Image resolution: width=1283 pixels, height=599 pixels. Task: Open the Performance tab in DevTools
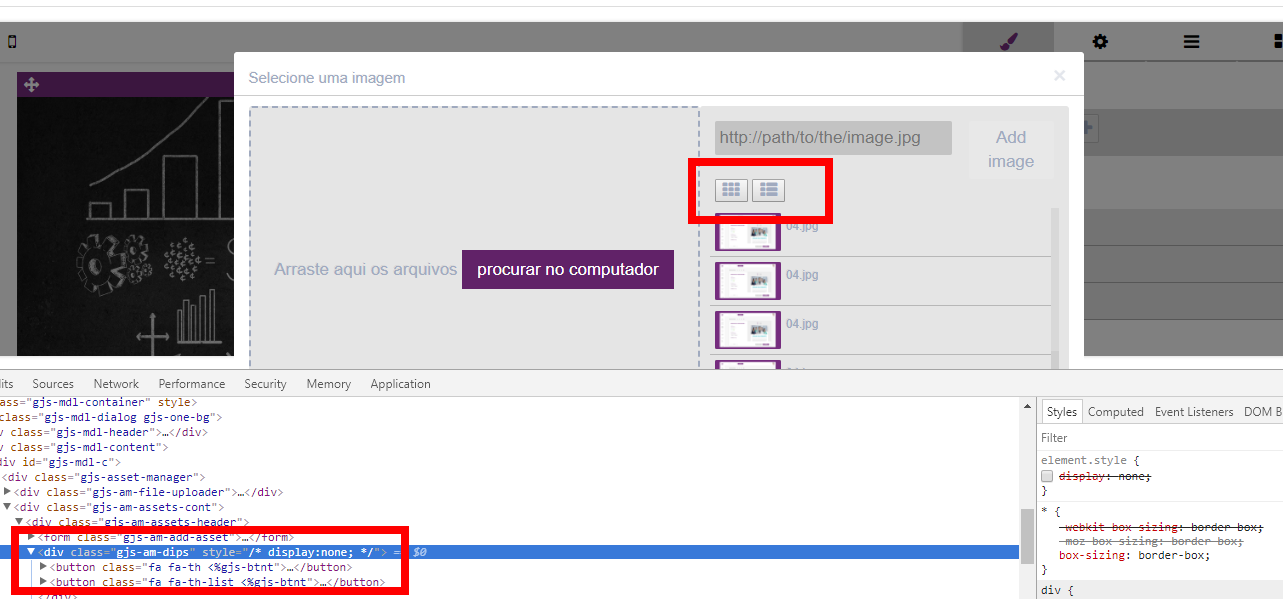(192, 384)
